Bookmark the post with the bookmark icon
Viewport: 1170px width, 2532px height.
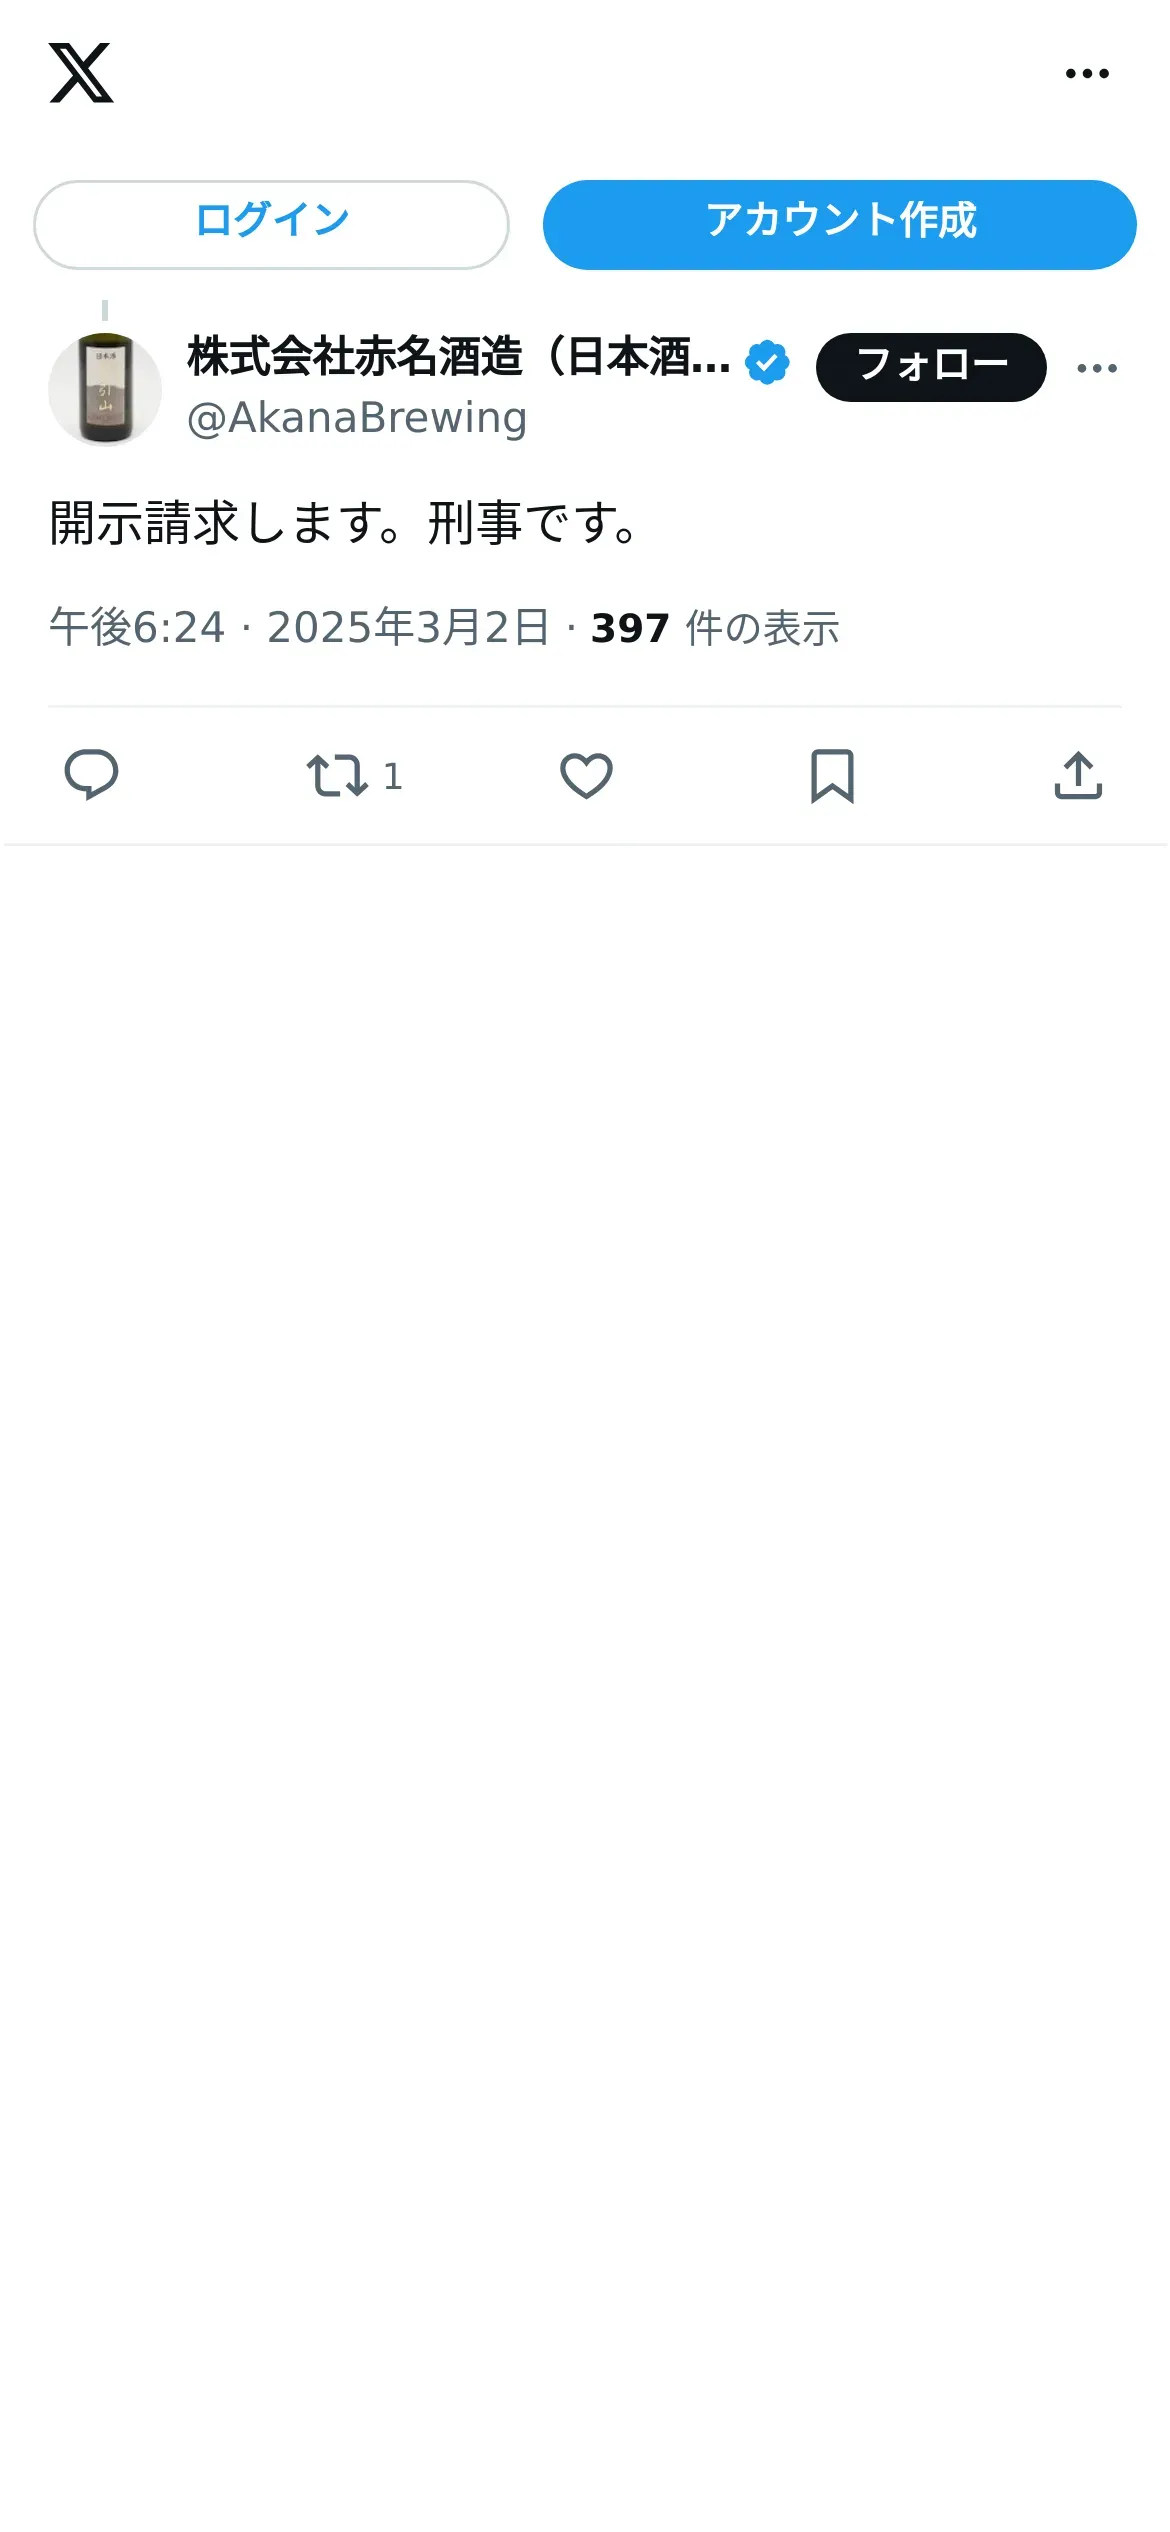(x=832, y=776)
